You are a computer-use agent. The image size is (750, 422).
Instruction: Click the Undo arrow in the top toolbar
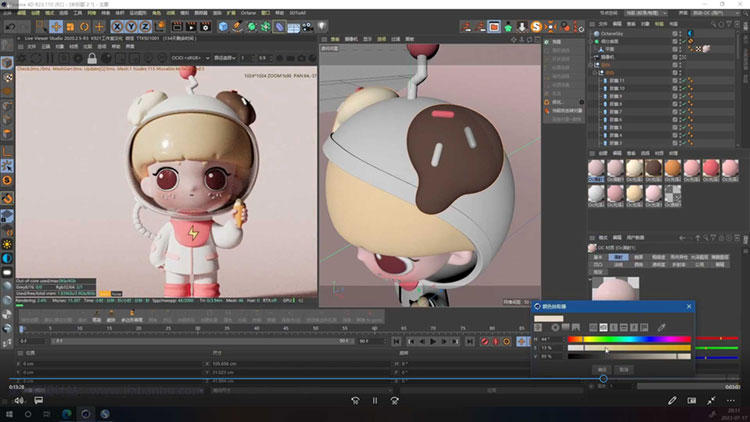9,26
